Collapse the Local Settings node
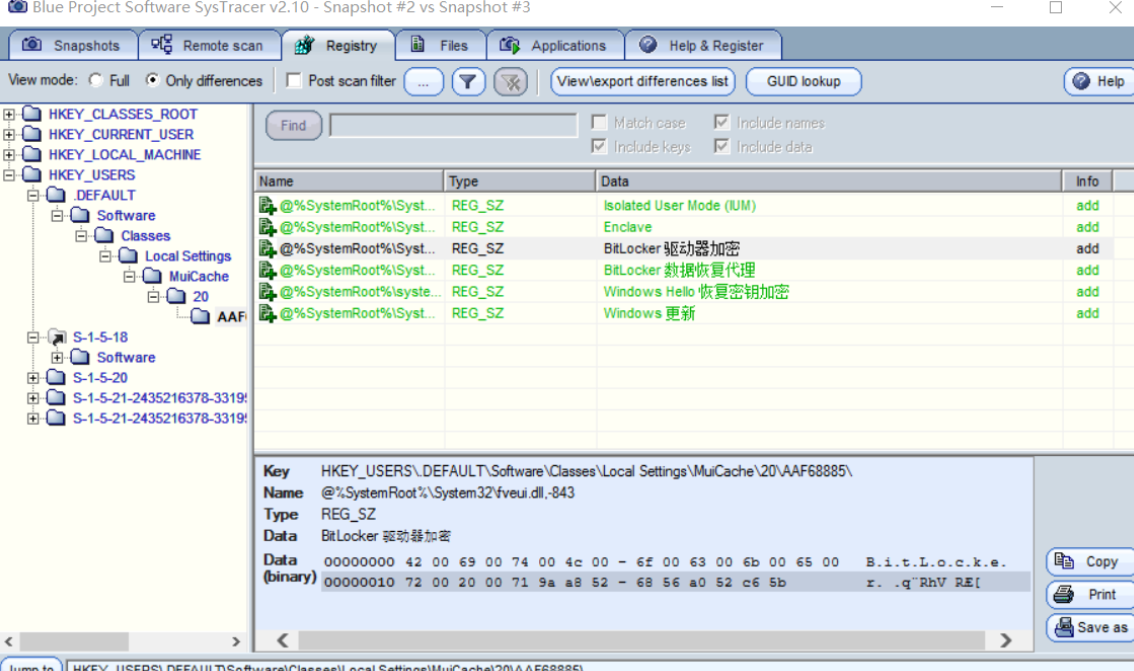1134x671 pixels. point(105,256)
